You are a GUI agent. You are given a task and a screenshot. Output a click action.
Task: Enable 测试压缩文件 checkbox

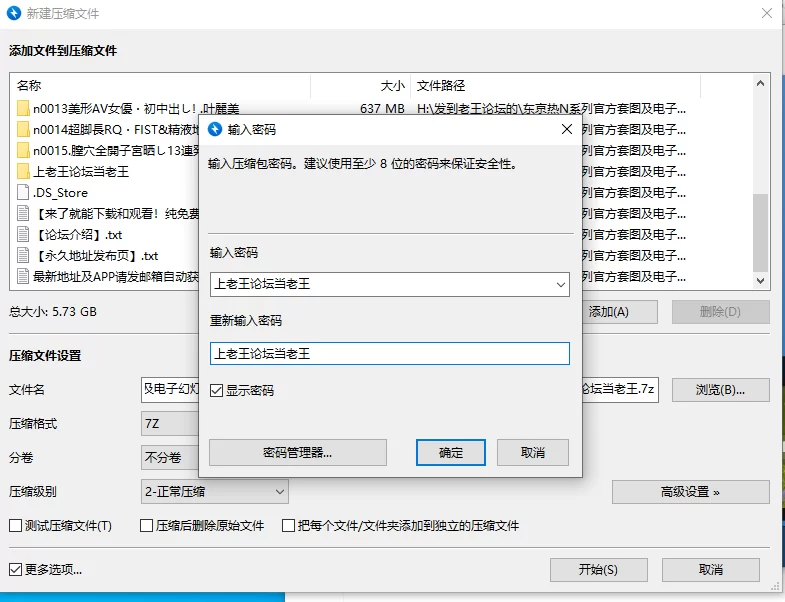(x=15, y=526)
